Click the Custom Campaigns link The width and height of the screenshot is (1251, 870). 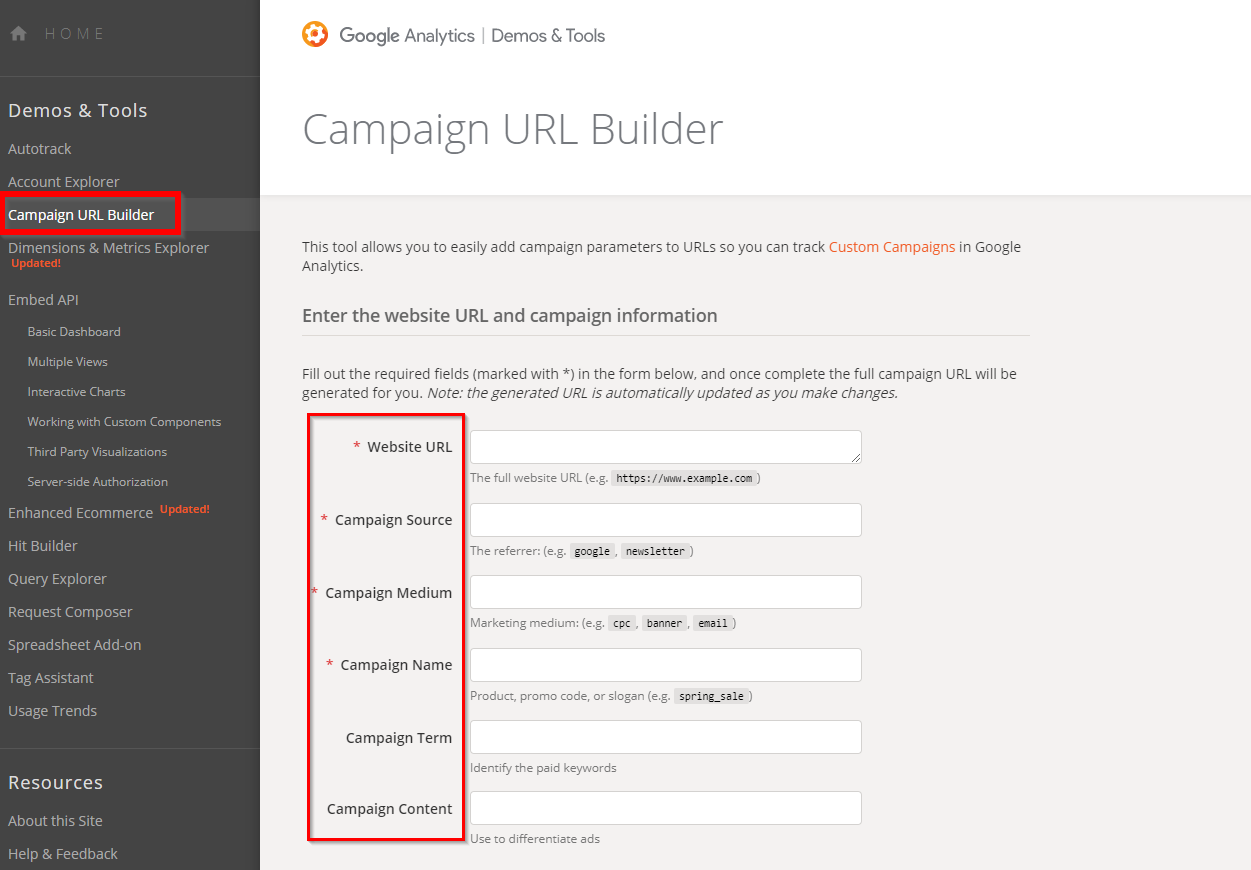click(891, 247)
